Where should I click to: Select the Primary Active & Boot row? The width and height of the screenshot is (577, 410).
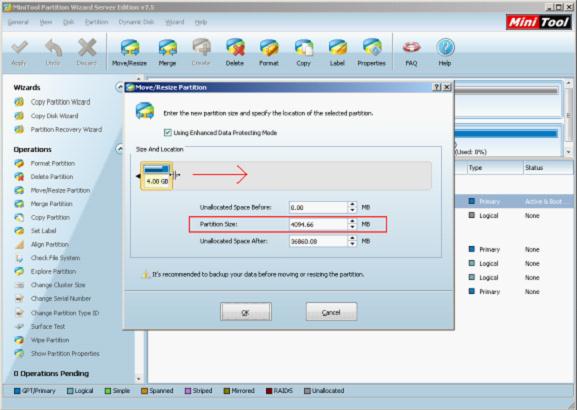(515, 201)
